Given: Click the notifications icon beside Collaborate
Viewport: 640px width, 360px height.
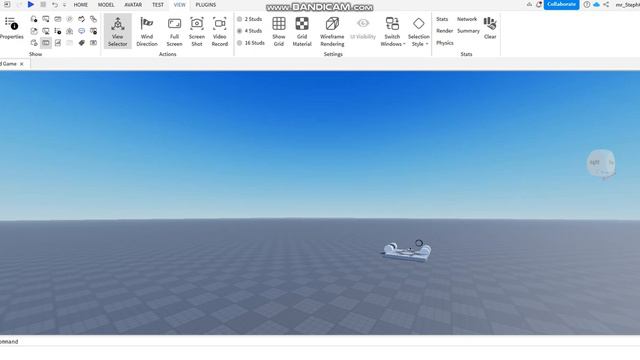Looking at the screenshot, I should click(x=539, y=4).
